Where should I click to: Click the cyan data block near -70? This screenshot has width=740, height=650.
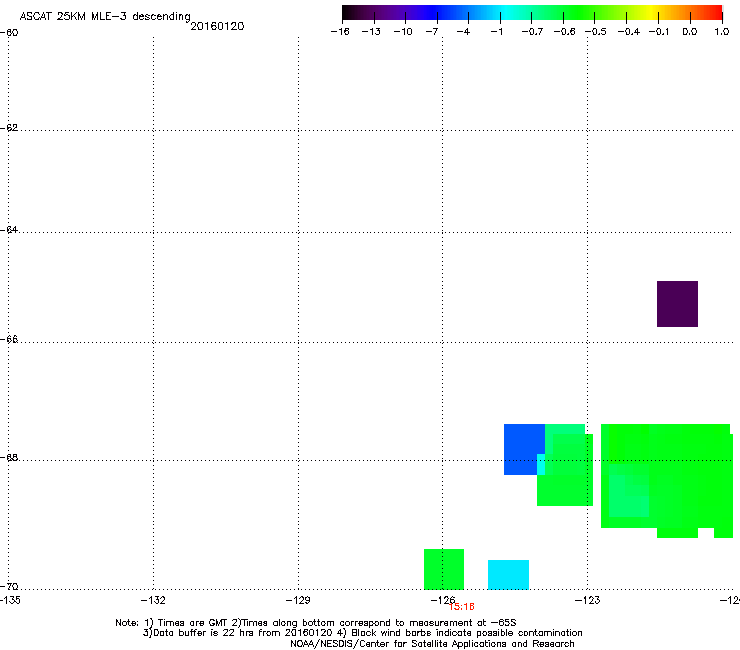tap(508, 574)
